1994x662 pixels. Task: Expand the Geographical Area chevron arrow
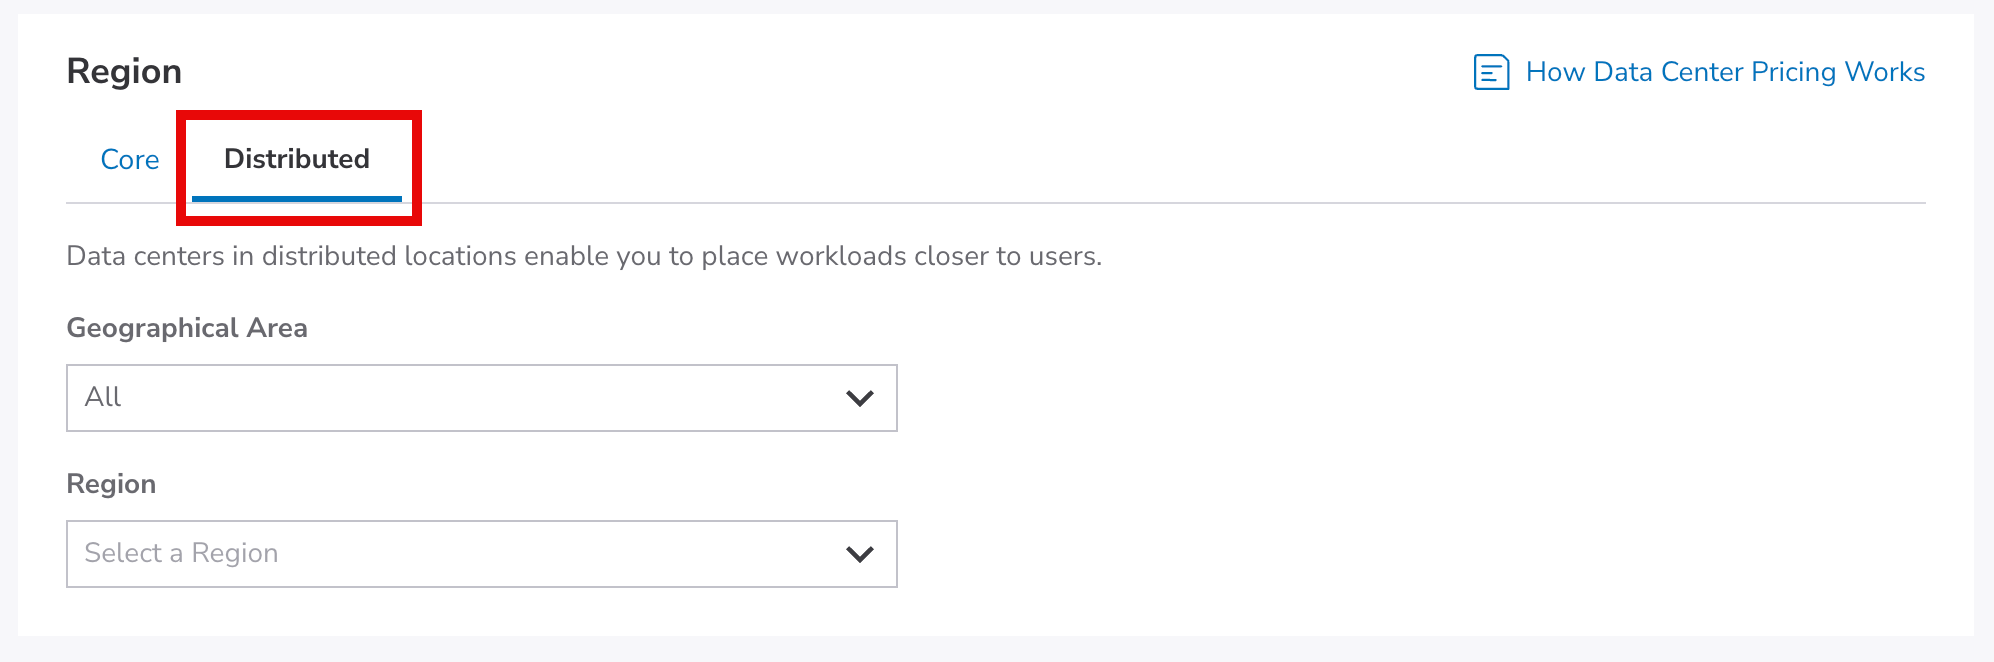(860, 398)
